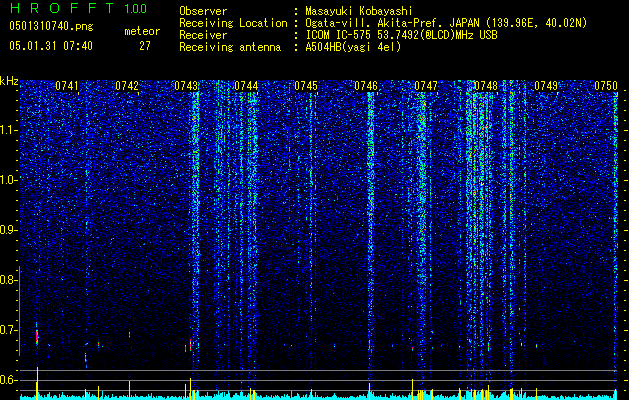Screen dimensions: 629x400
Task: Click the 0742 time marker
Action: coord(127,85)
